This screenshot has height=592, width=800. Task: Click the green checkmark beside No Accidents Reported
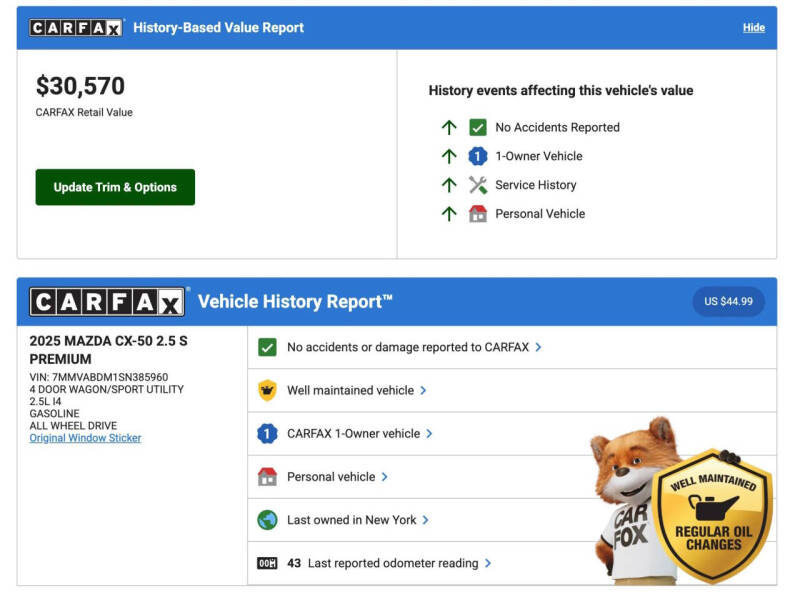[478, 127]
